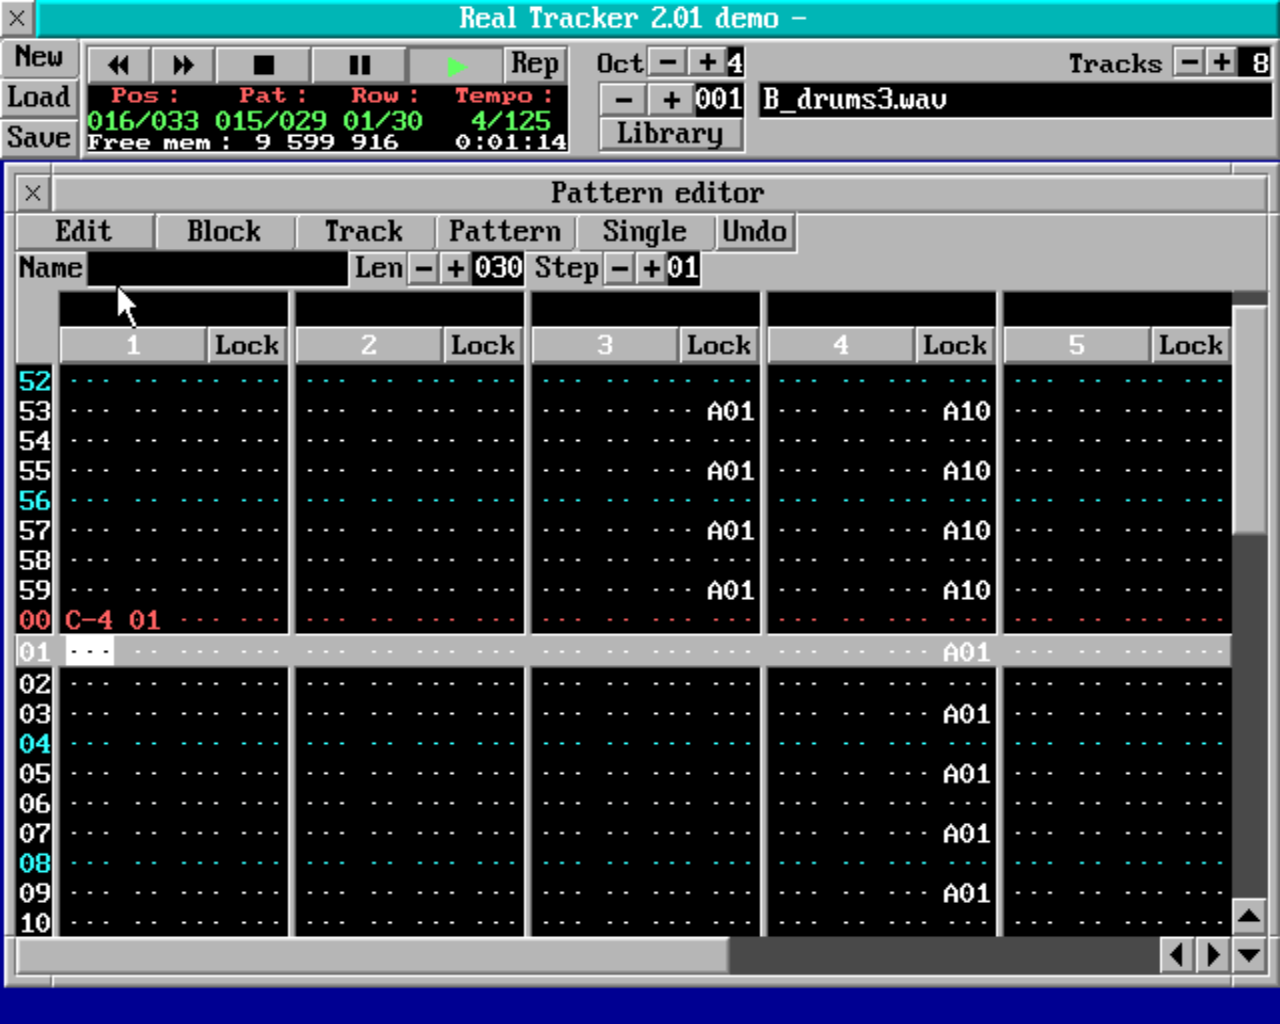1280x1024 pixels.
Task: Decrease the number of Tracks
Action: [1189, 62]
